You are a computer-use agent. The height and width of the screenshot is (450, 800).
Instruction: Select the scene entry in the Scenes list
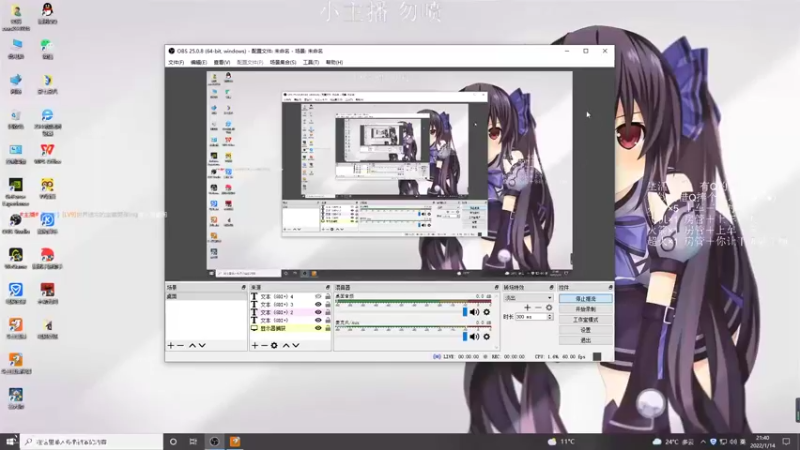coord(206,296)
